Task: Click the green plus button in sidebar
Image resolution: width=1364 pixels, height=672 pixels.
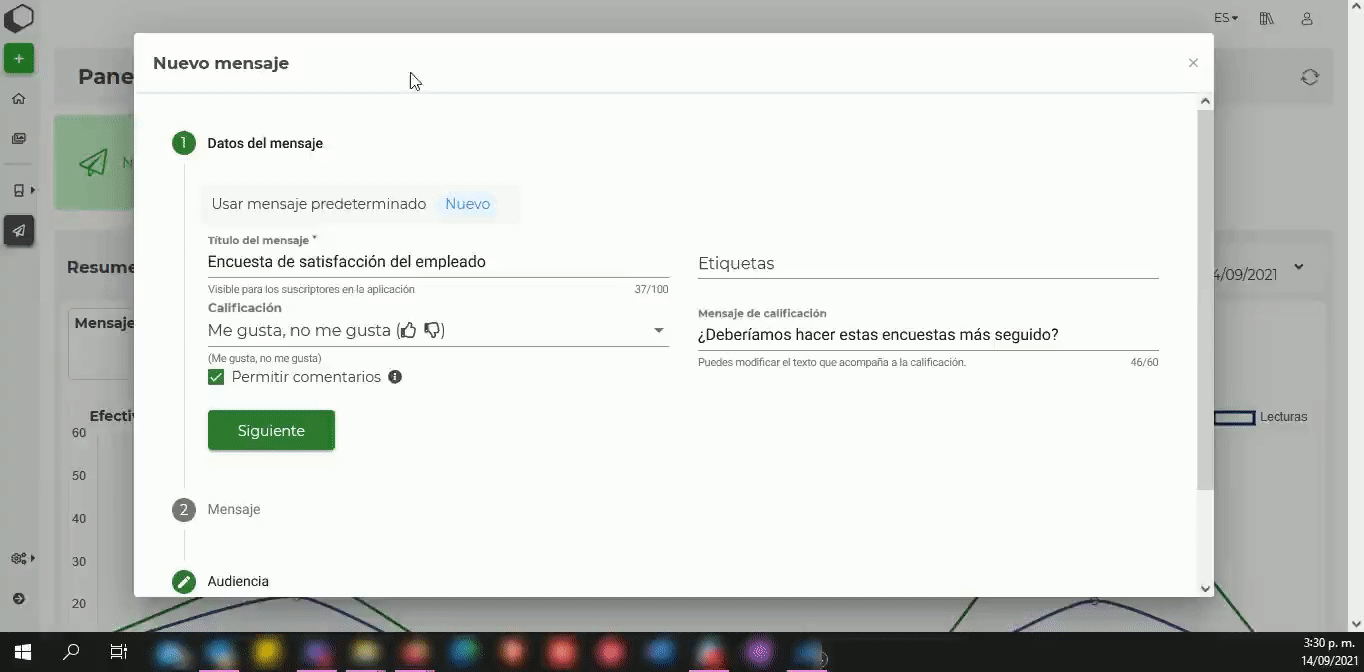Action: coord(18,59)
